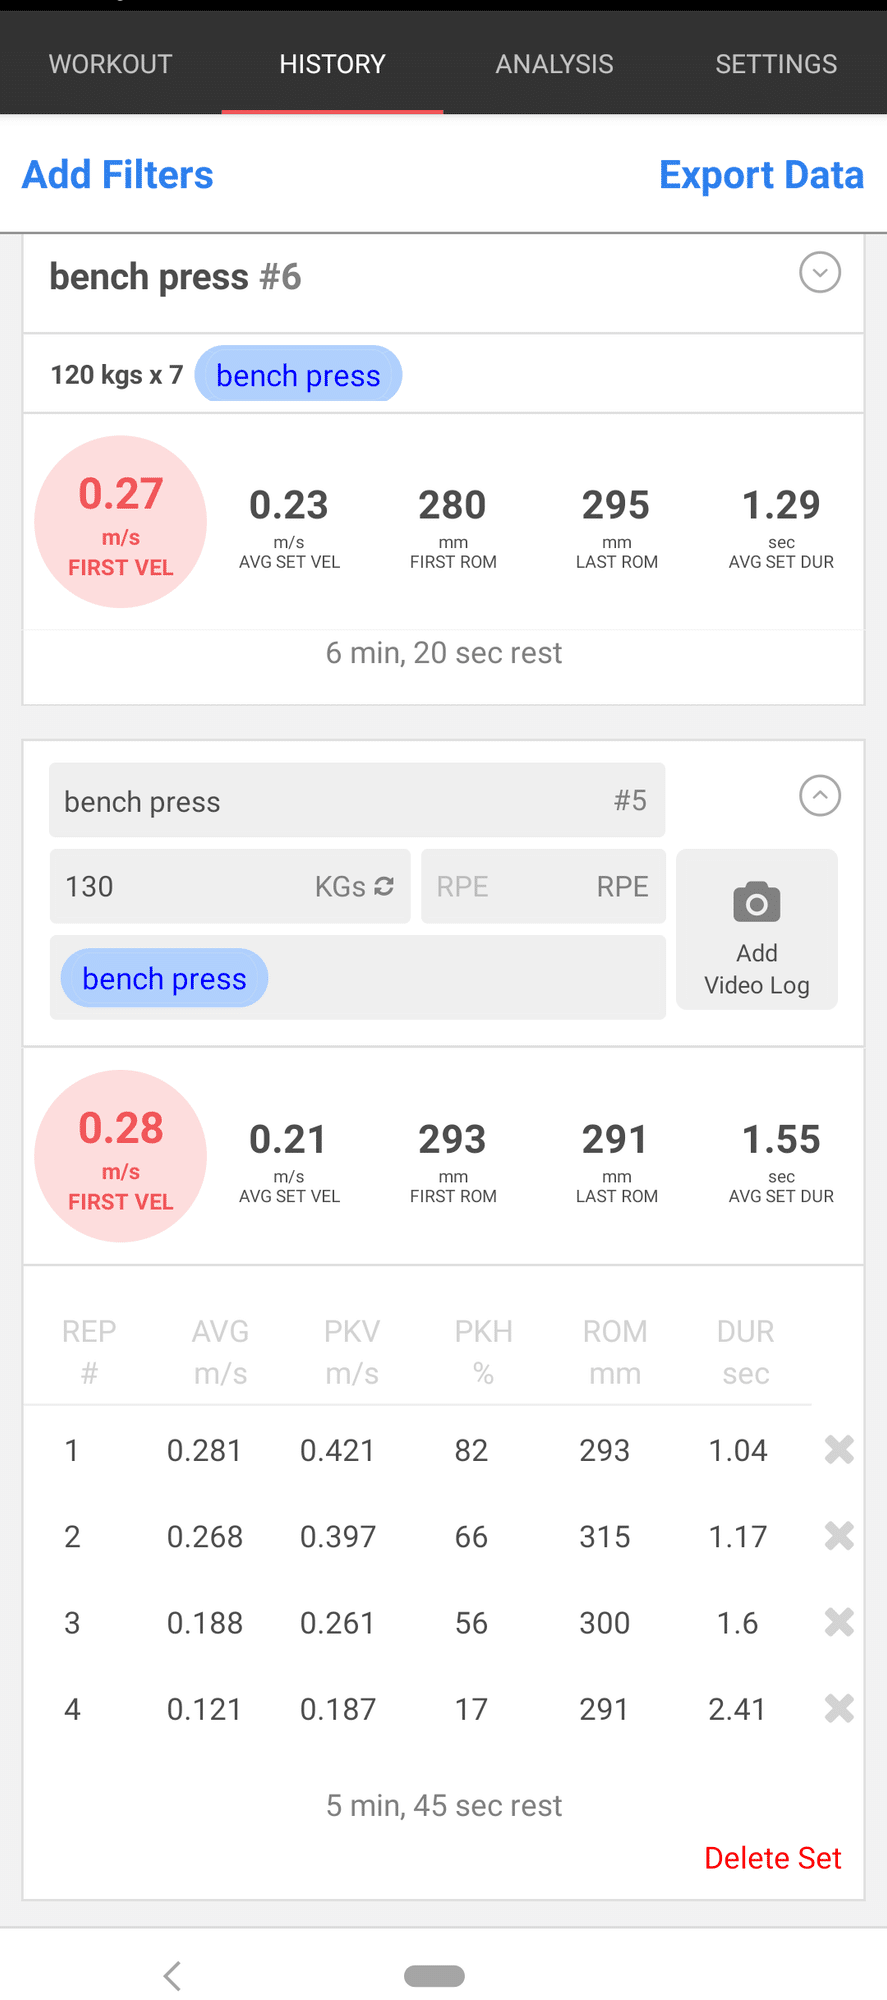The height and width of the screenshot is (2000, 887).
Task: Open the Analysis tab
Action: [554, 64]
